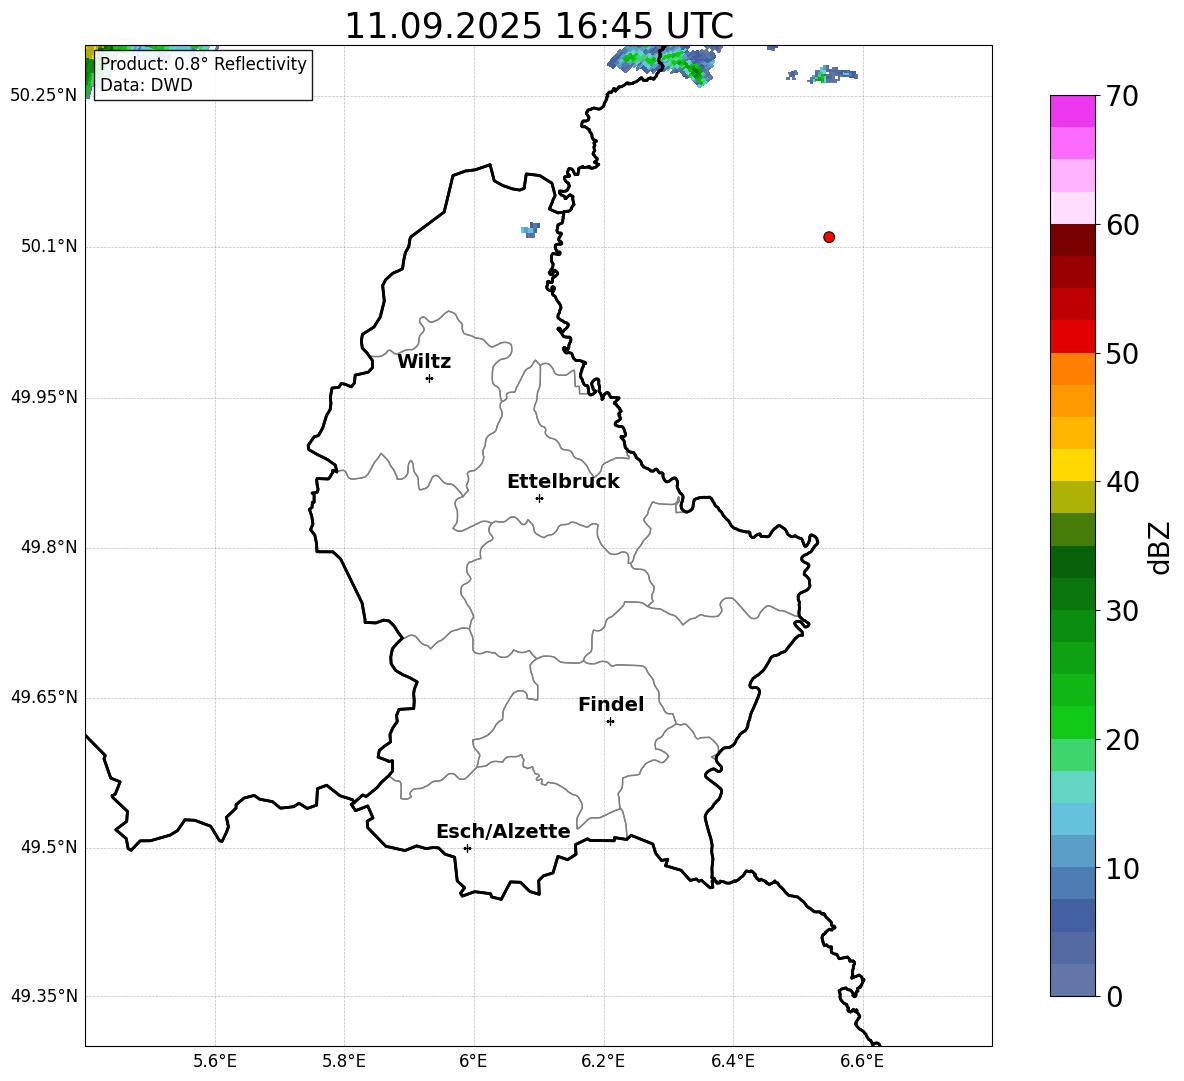Click the Findel cross marker
This screenshot has height=1081, width=1184.
[x=610, y=721]
